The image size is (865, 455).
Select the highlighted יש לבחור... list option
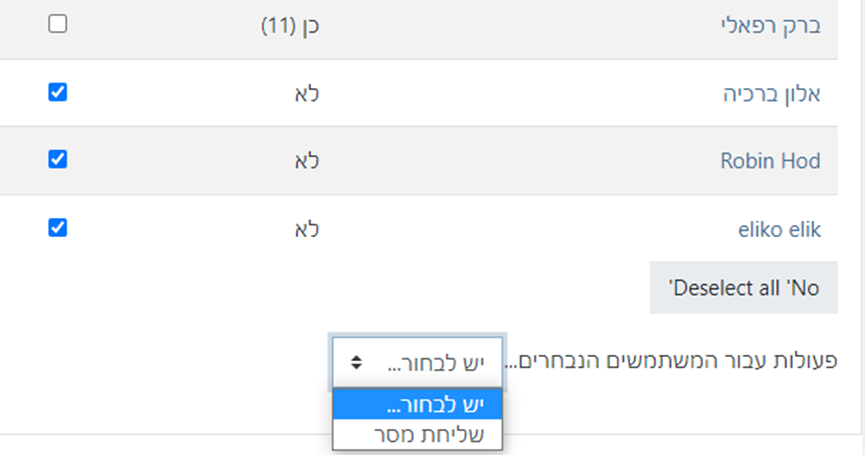coord(417,405)
